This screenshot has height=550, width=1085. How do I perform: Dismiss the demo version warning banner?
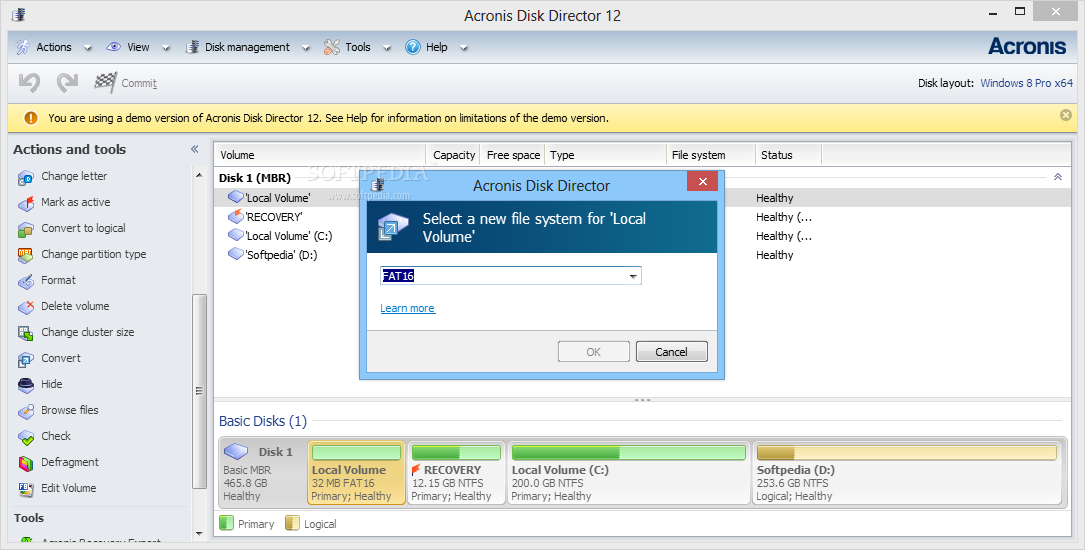(1066, 115)
